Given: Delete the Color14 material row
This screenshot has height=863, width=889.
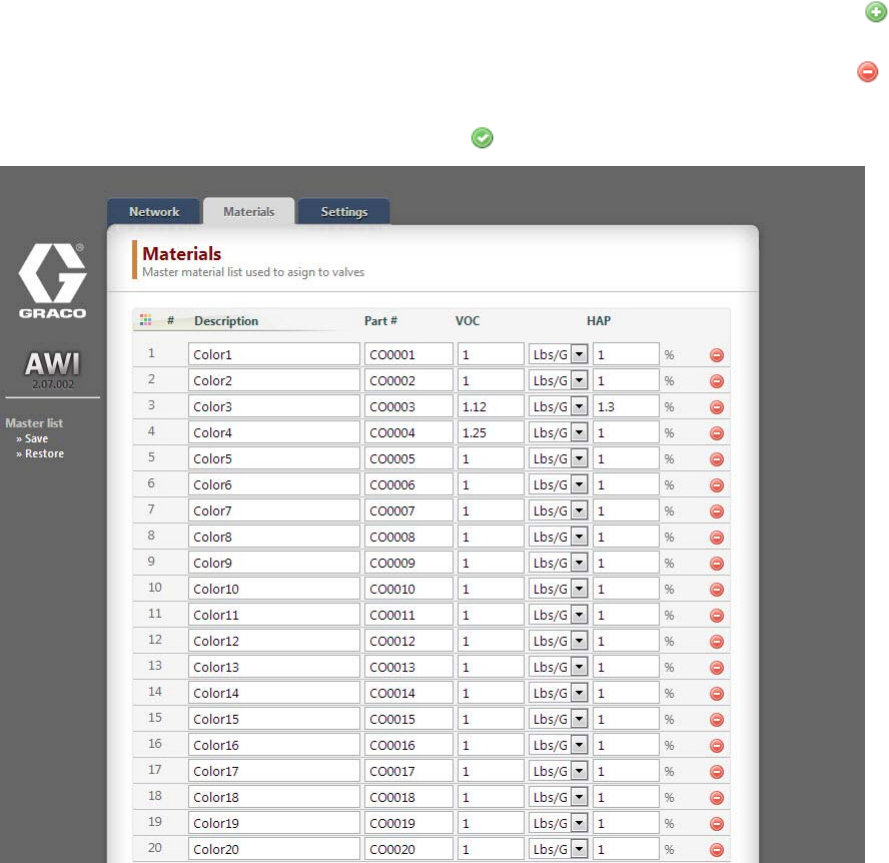Looking at the screenshot, I should click(x=717, y=694).
